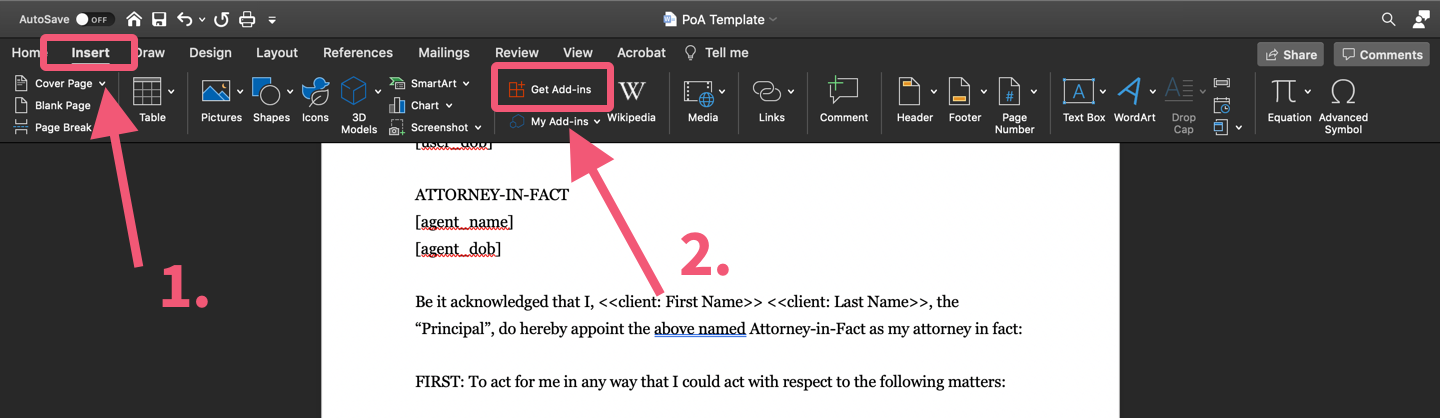Expand the Undo history dropdown arrow

pyautogui.click(x=202, y=20)
